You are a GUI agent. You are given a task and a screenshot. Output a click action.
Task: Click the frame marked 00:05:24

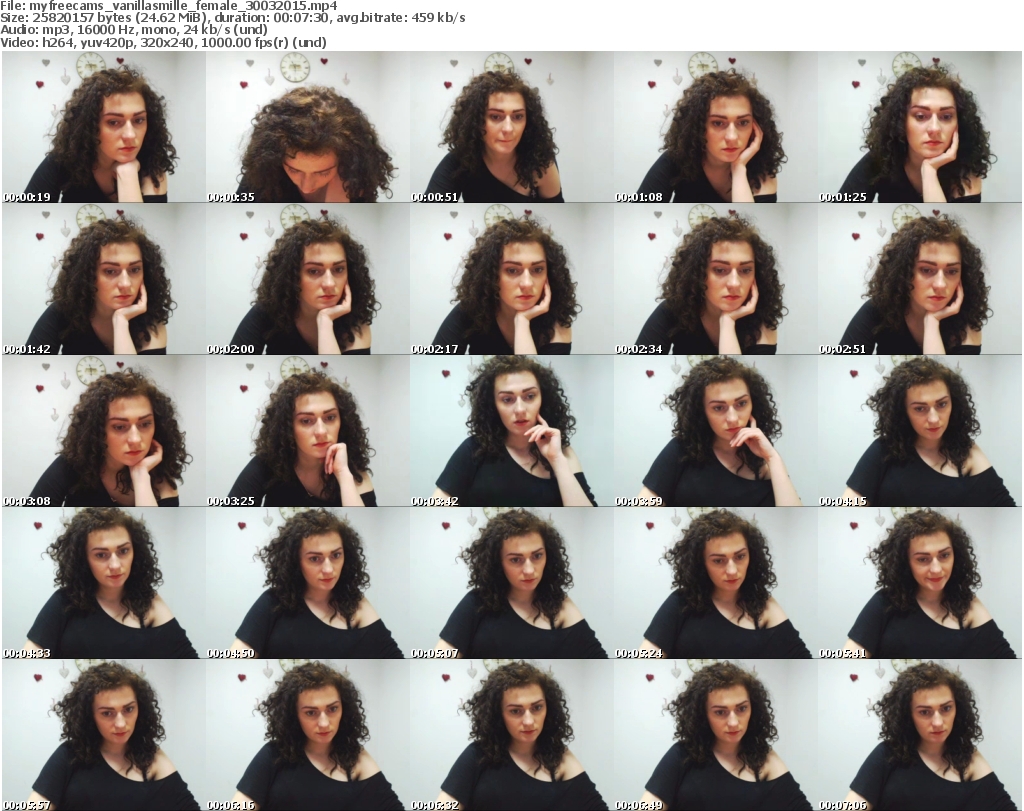pos(716,583)
